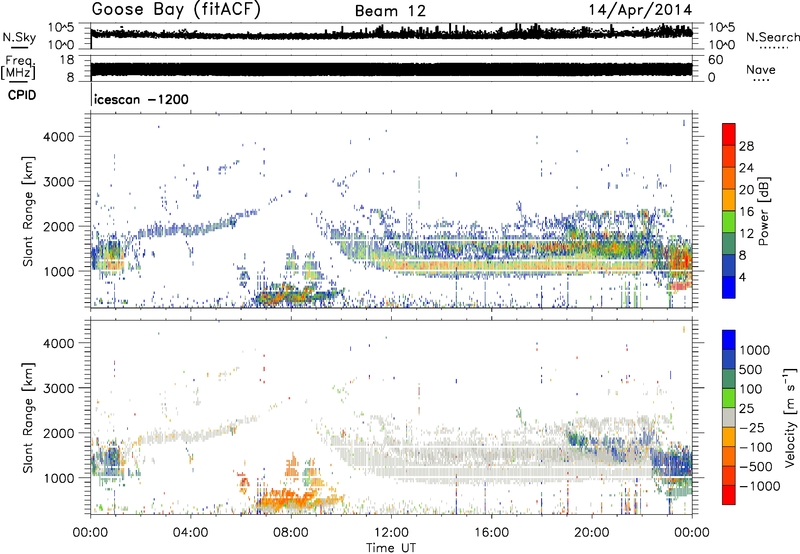Image resolution: width=800 pixels, height=554 pixels.
Task: Click the red bottom of the velocity colorbar
Action: (729, 495)
